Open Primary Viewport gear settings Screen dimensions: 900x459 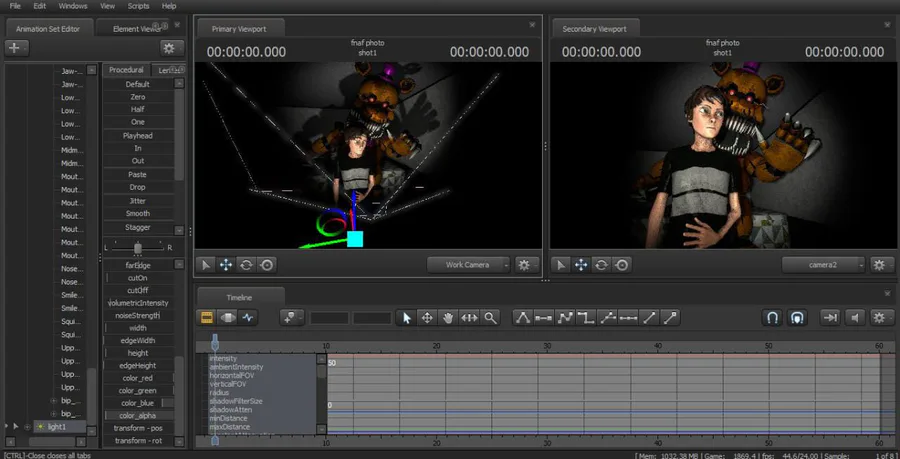point(526,264)
